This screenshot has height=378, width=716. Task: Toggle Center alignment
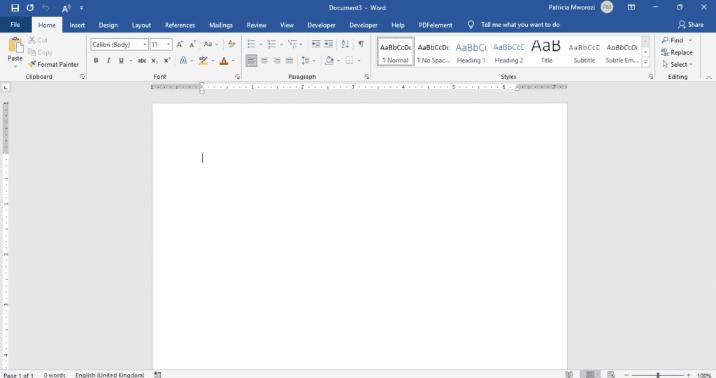[264, 60]
